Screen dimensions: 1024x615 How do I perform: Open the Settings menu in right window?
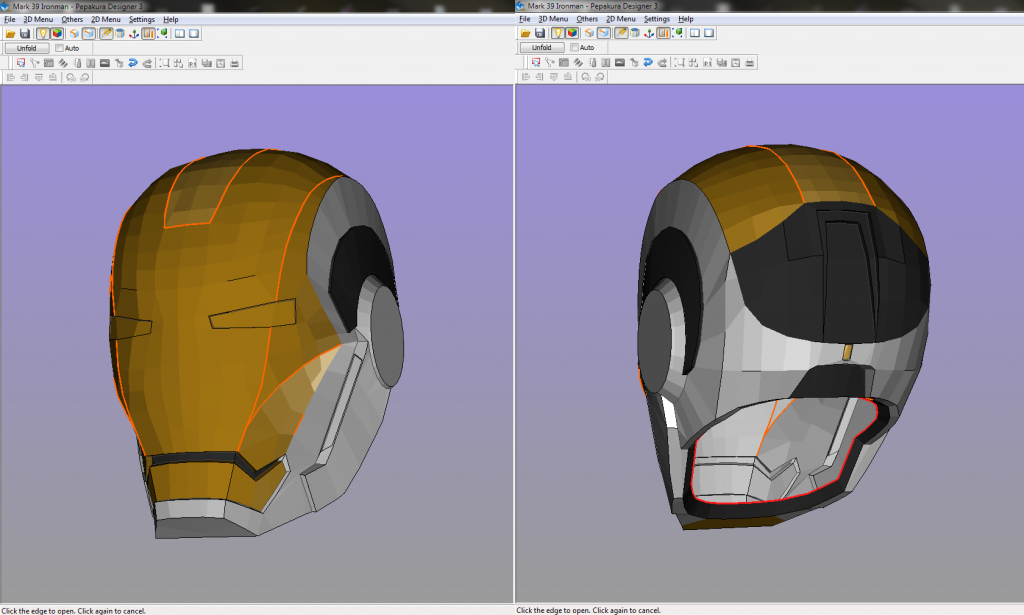coord(657,19)
